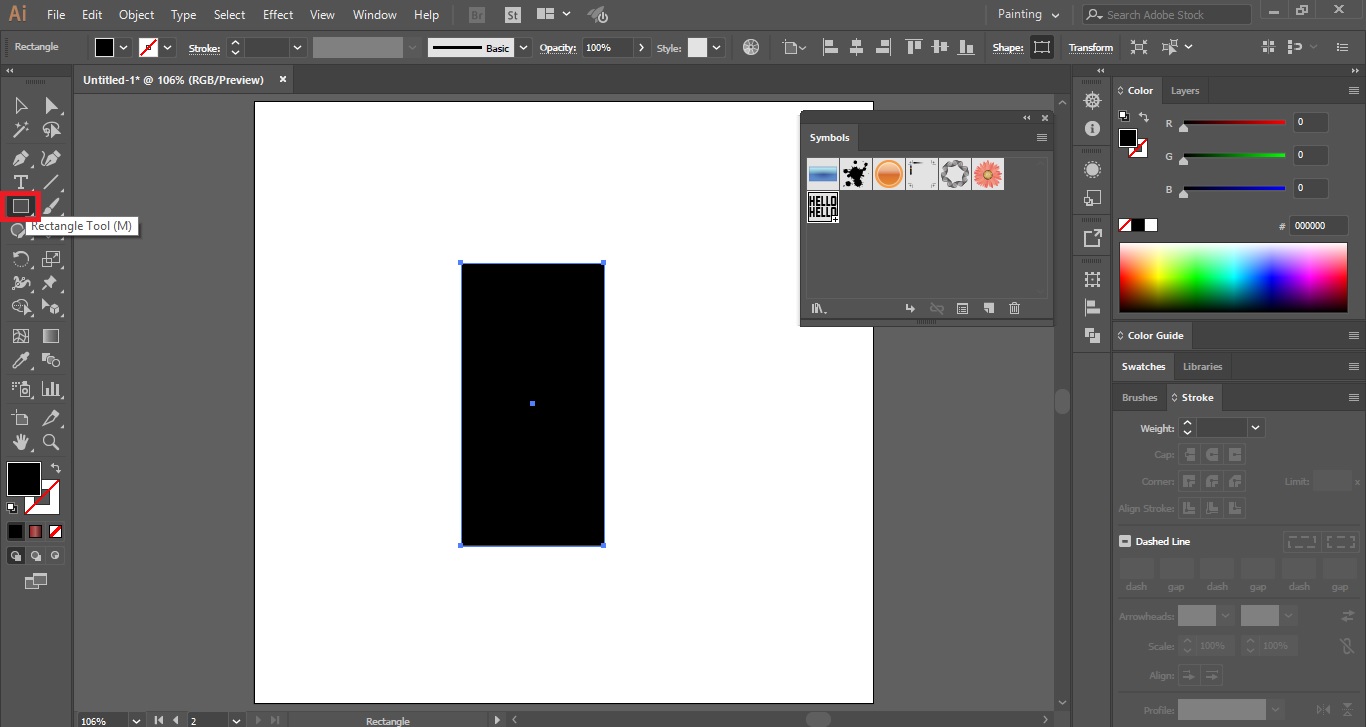The image size is (1366, 727).
Task: Select the Zoom tool
Action: (50, 442)
